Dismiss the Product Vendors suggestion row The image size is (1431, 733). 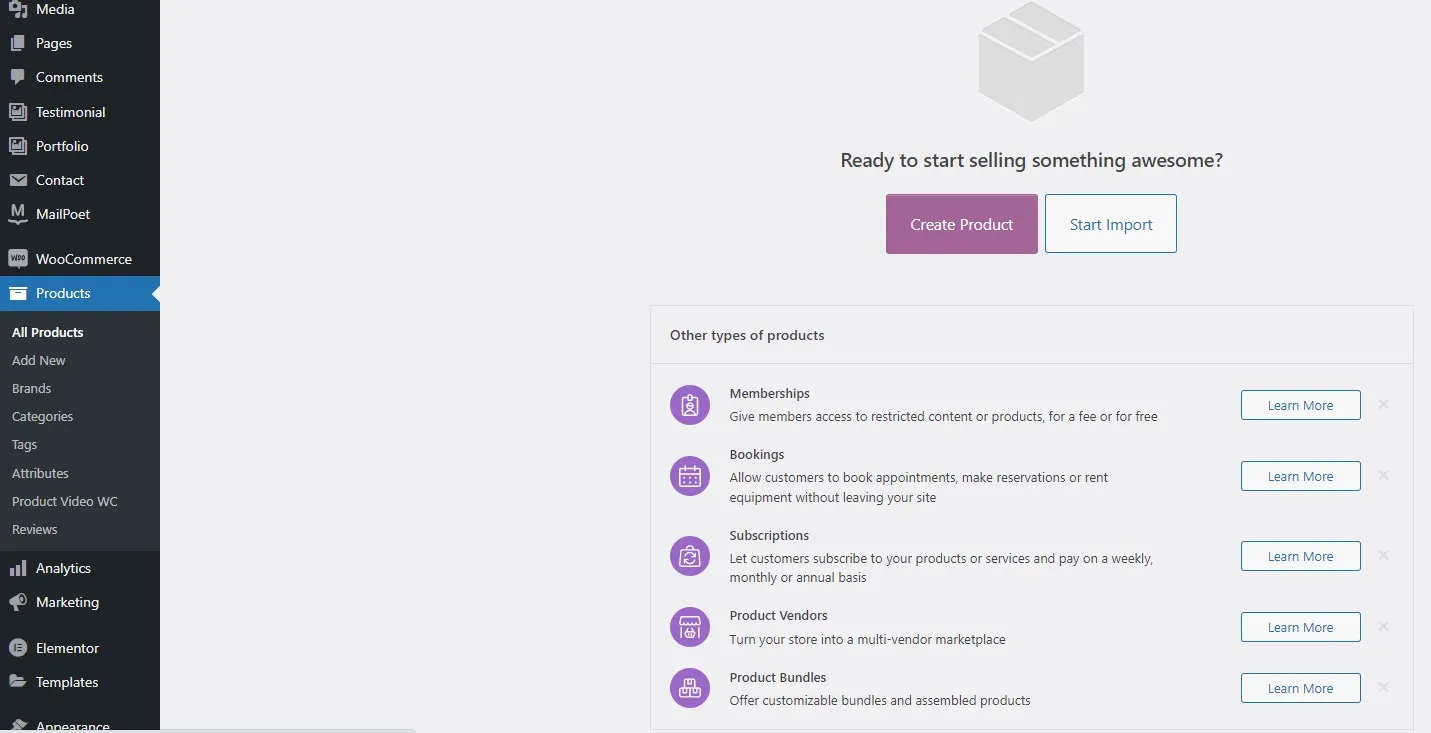click(x=1384, y=627)
